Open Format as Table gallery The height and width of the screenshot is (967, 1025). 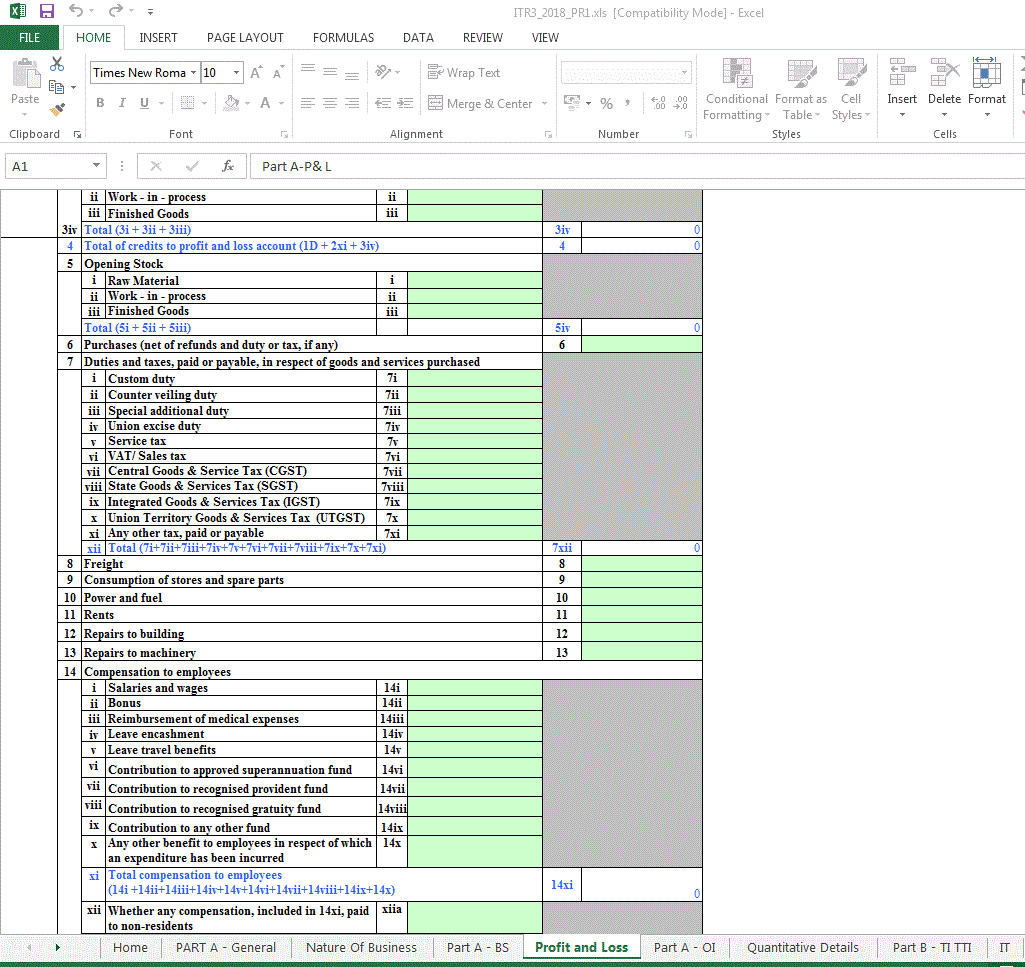[801, 90]
